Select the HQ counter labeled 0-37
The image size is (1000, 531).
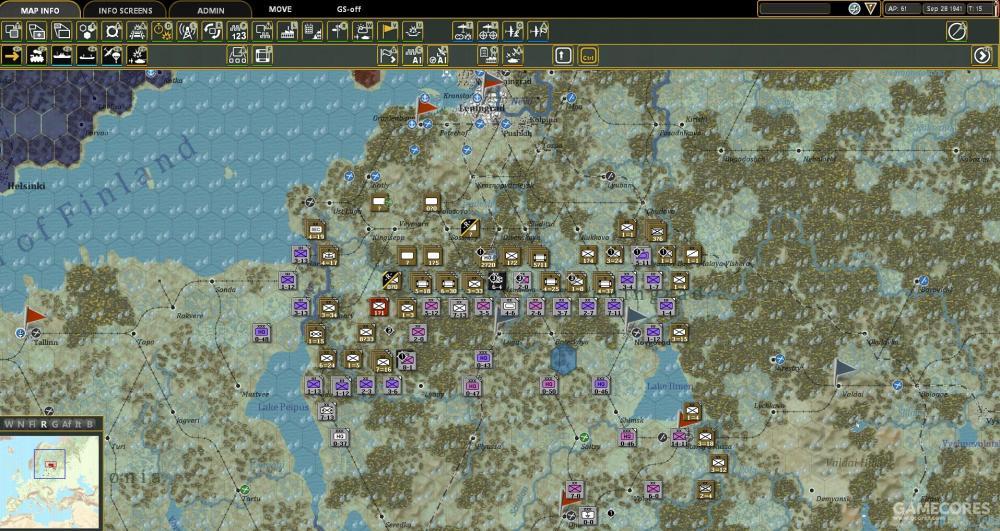click(341, 437)
